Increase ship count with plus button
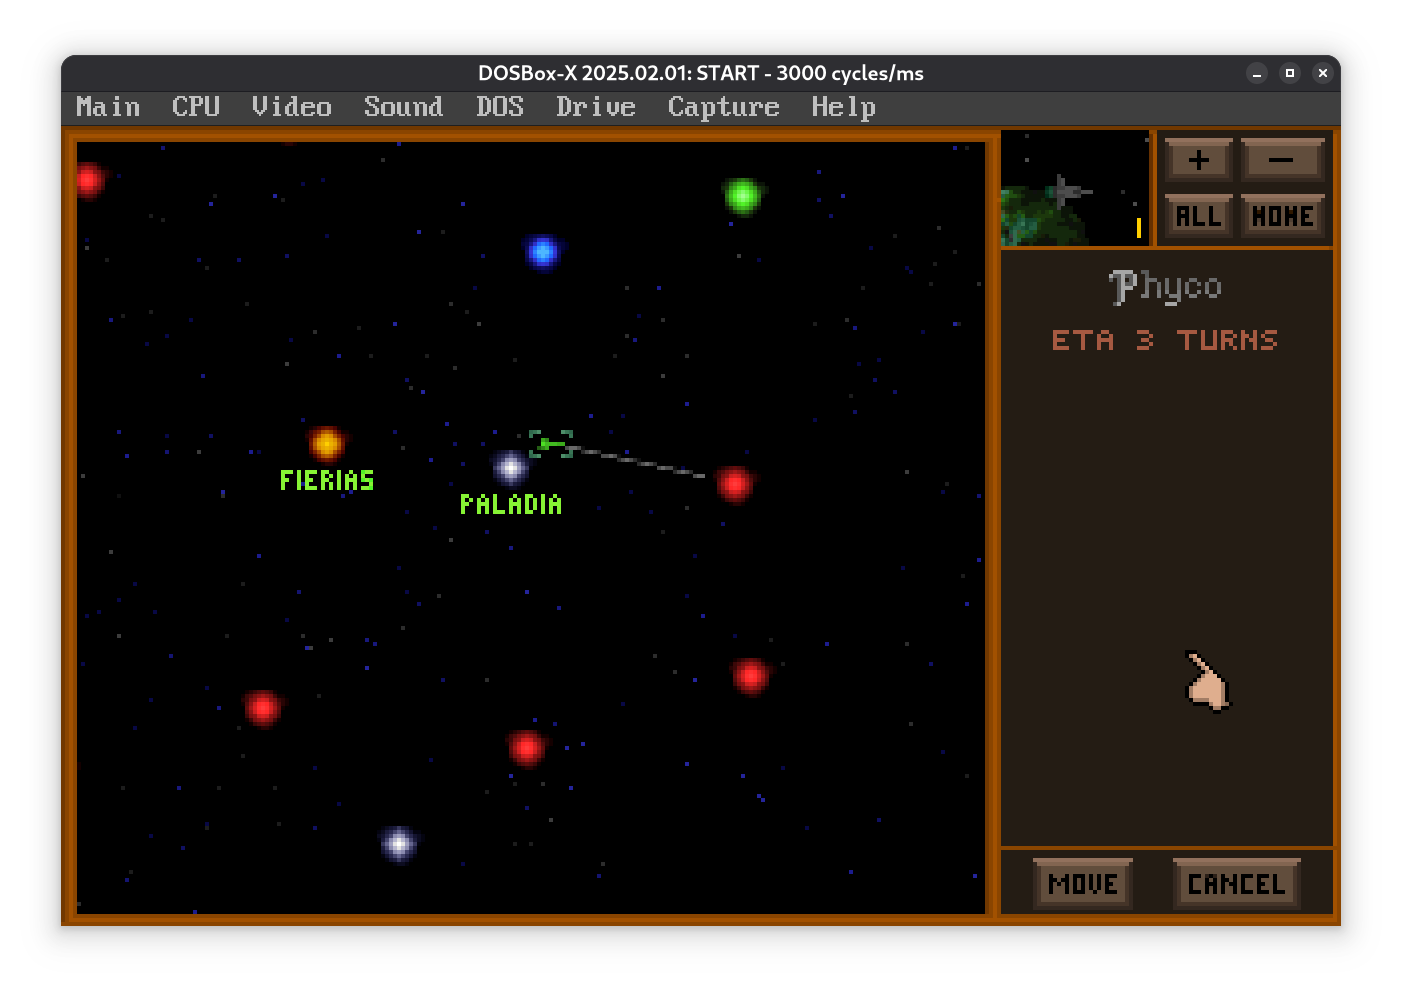Viewport: 1402px width, 993px height. pos(1198,160)
